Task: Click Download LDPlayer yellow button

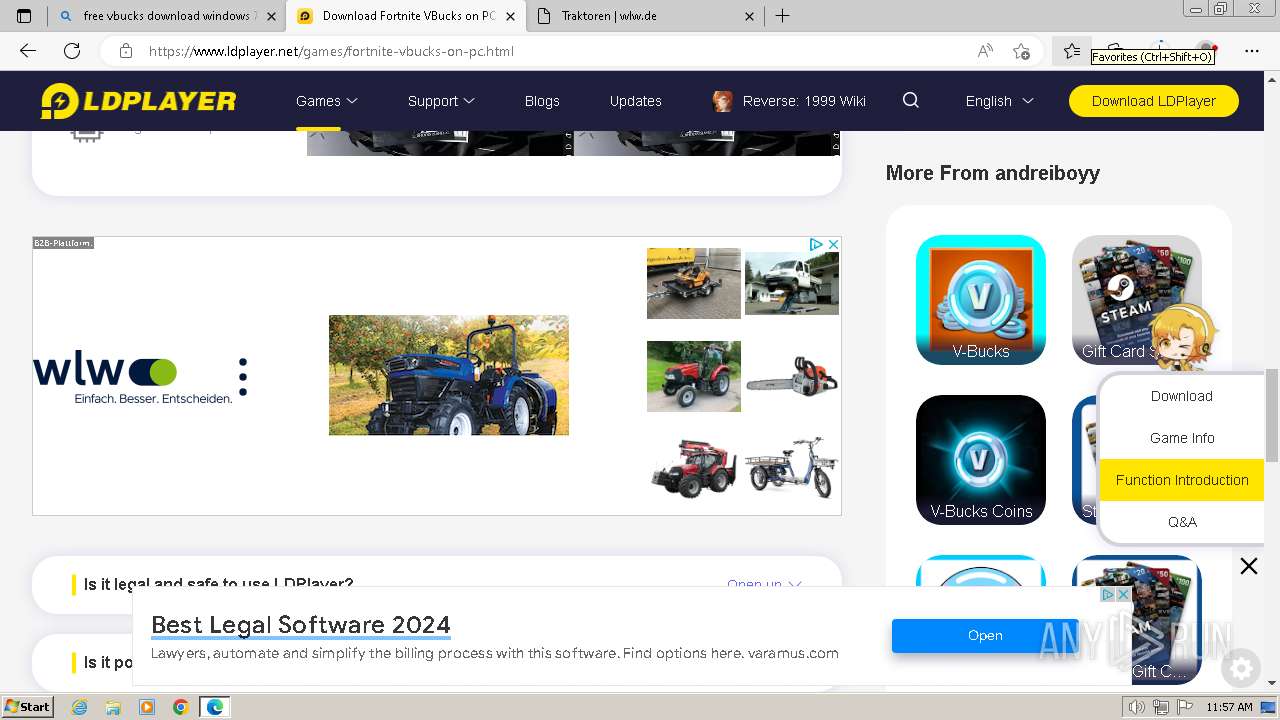Action: 1154,101
